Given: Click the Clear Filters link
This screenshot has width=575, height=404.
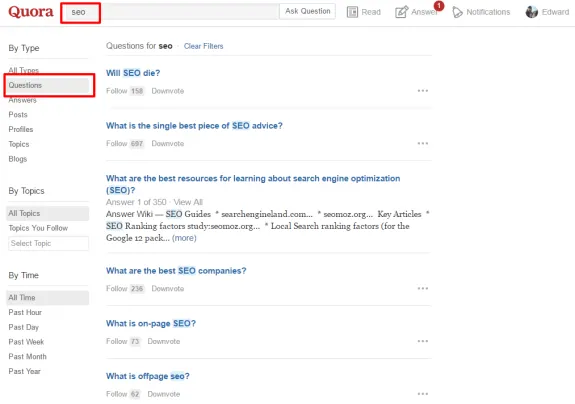Looking at the screenshot, I should coord(204,46).
